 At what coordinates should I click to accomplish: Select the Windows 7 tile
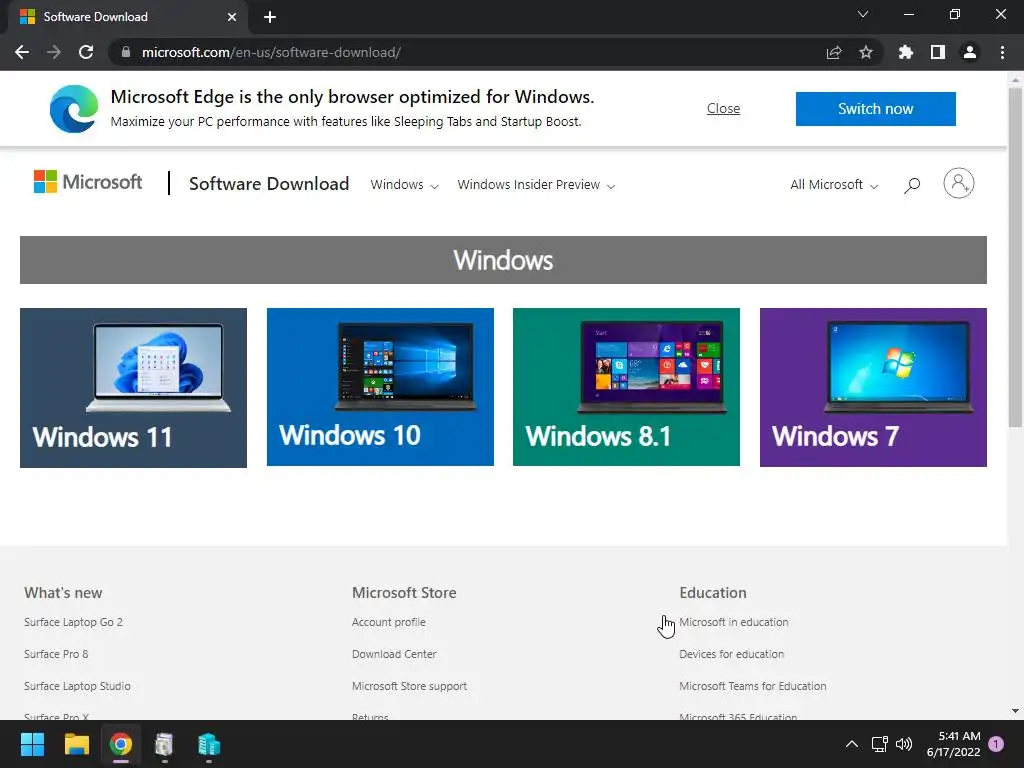873,387
